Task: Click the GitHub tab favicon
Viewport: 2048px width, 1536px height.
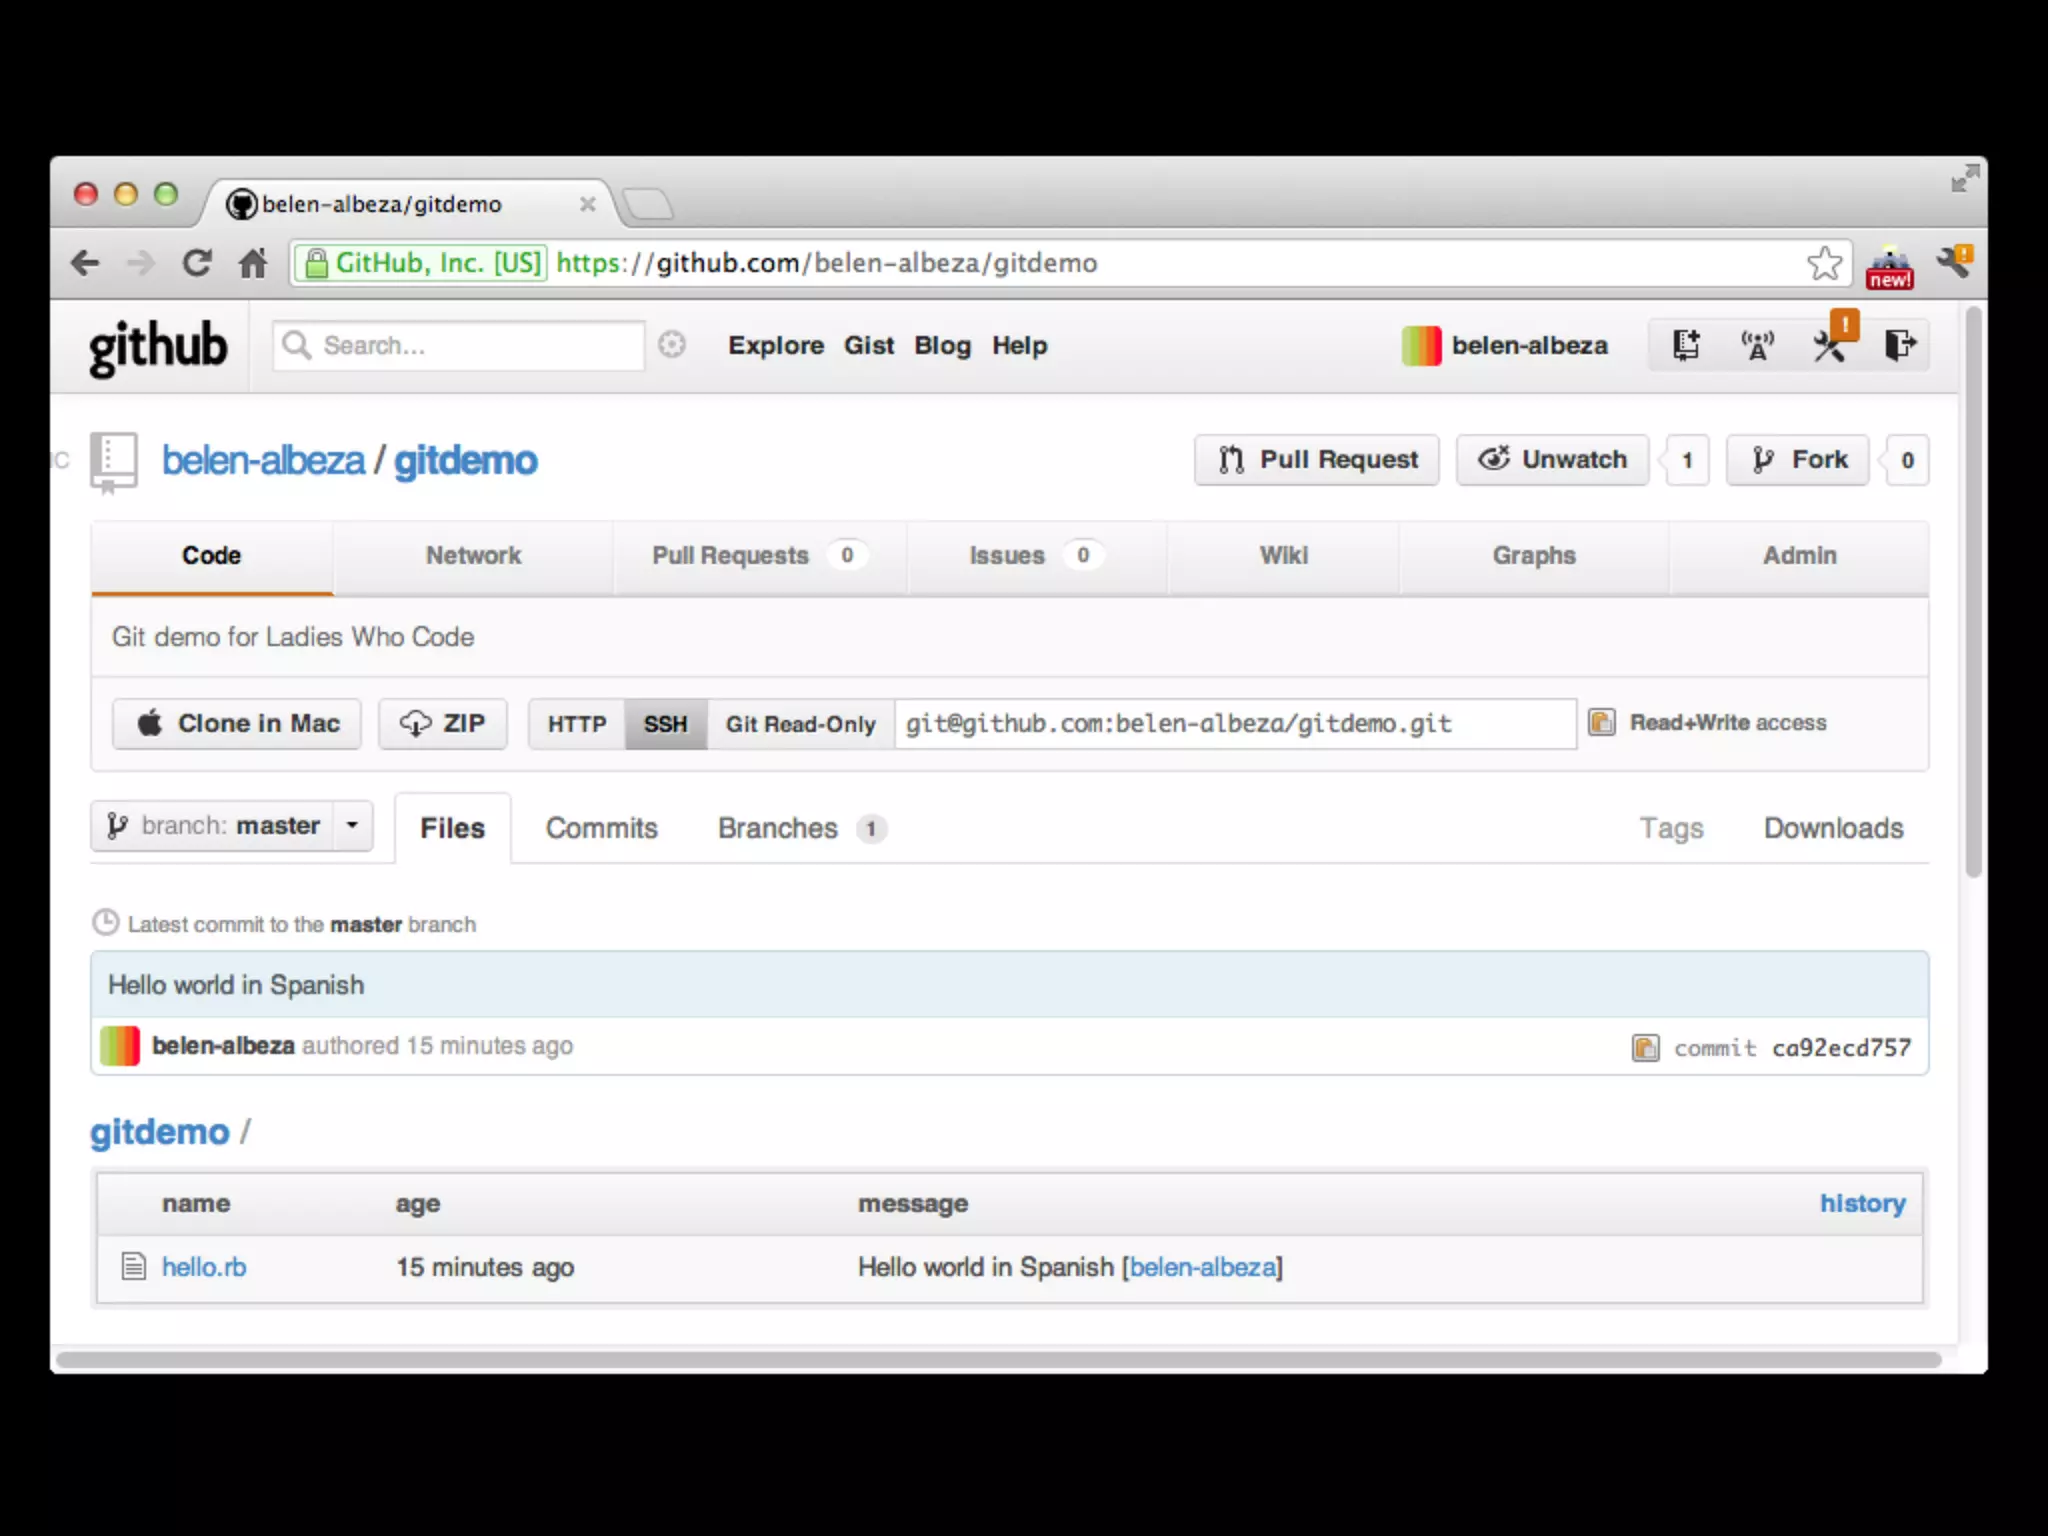Action: coord(241,204)
